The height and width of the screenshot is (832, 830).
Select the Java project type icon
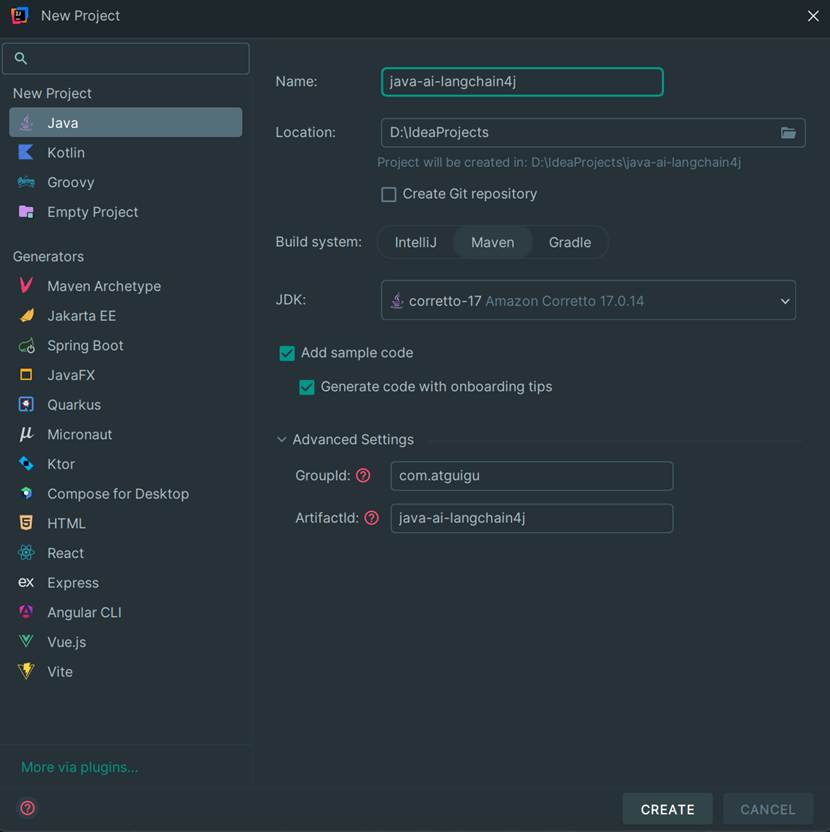tap(25, 123)
